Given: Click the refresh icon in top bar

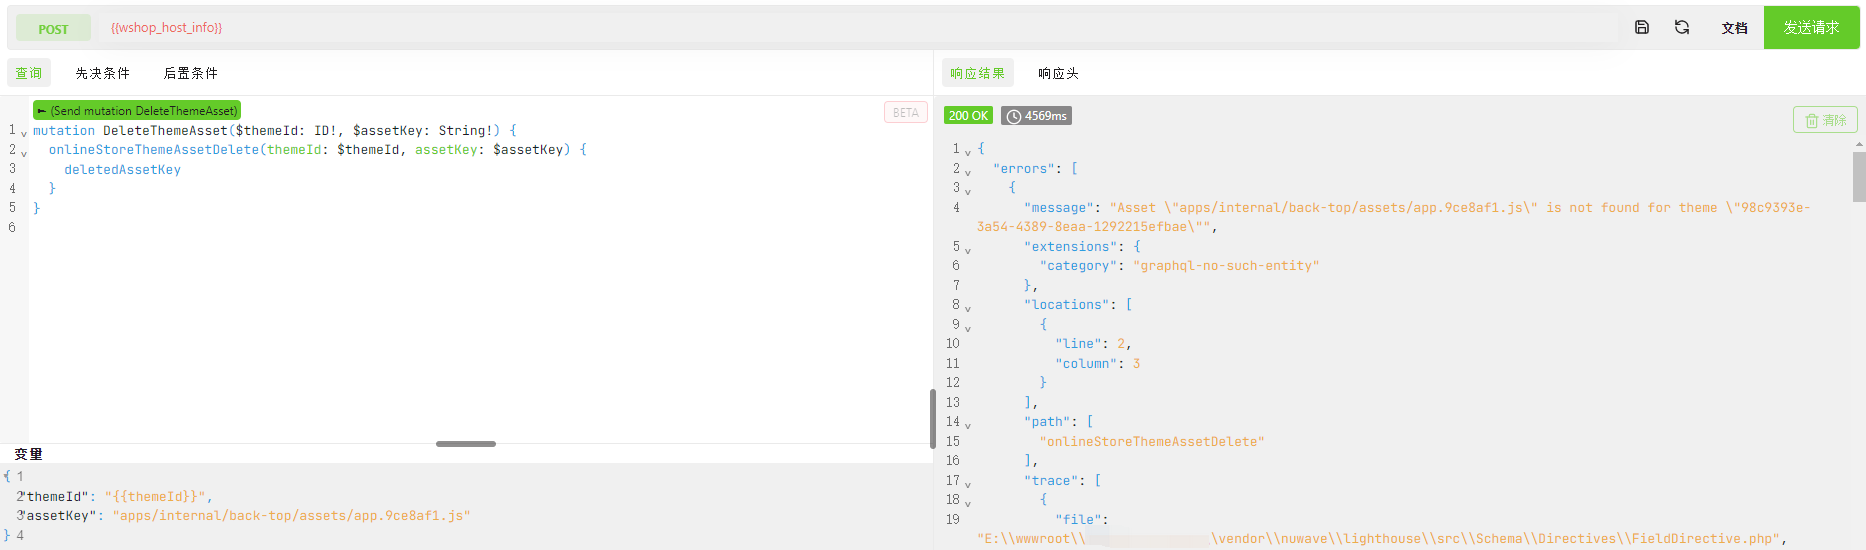Looking at the screenshot, I should coord(1682,27).
